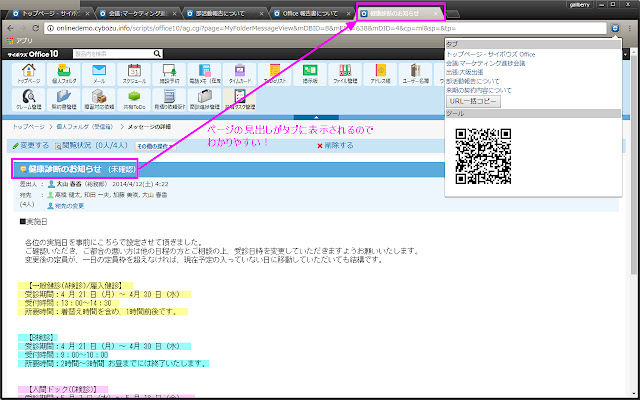Click the トップページ breadcrumb link
Viewport: 640px width, 400px height.
[x=28, y=127]
